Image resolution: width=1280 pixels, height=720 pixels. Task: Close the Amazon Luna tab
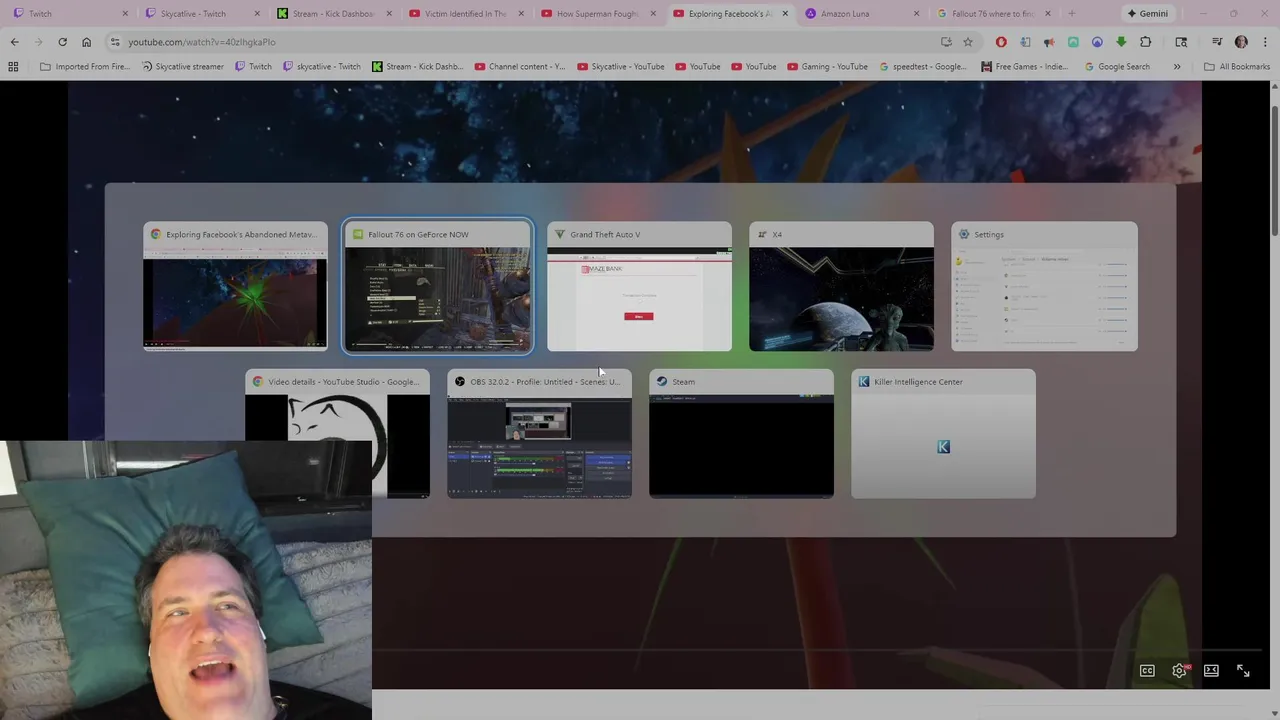(x=917, y=14)
